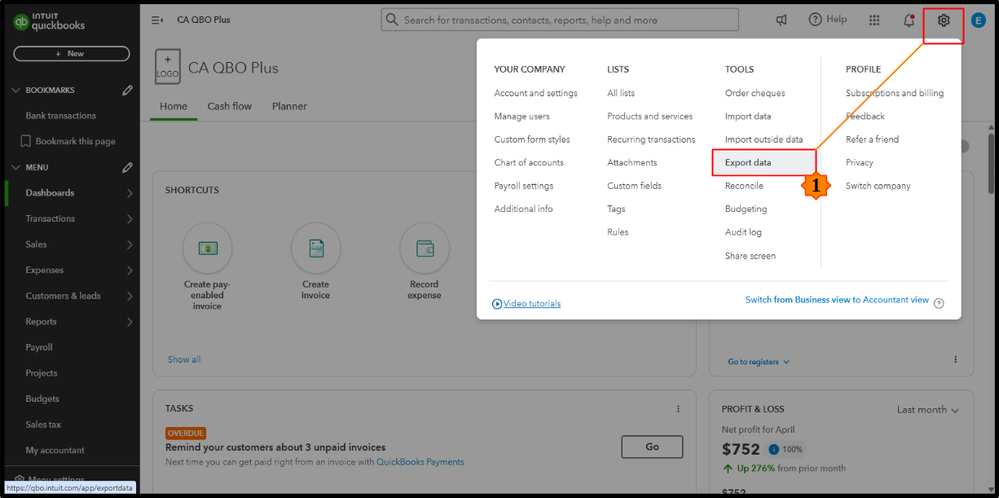Select Switch company
999x498 pixels.
click(878, 185)
